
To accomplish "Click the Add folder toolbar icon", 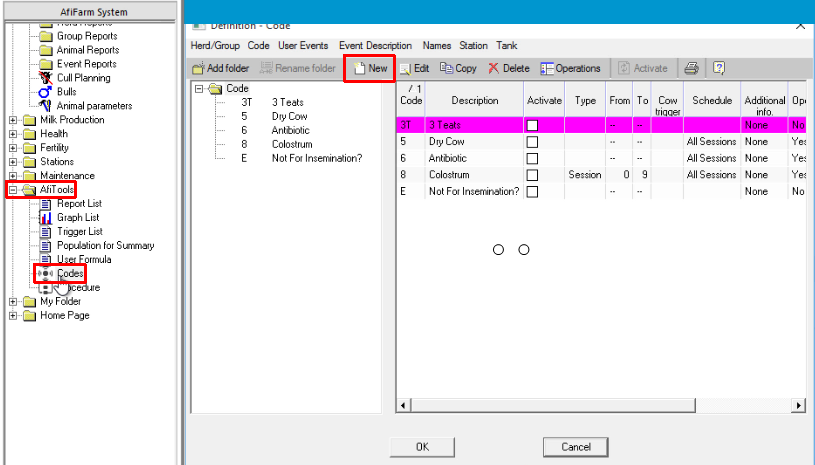I will [198, 69].
